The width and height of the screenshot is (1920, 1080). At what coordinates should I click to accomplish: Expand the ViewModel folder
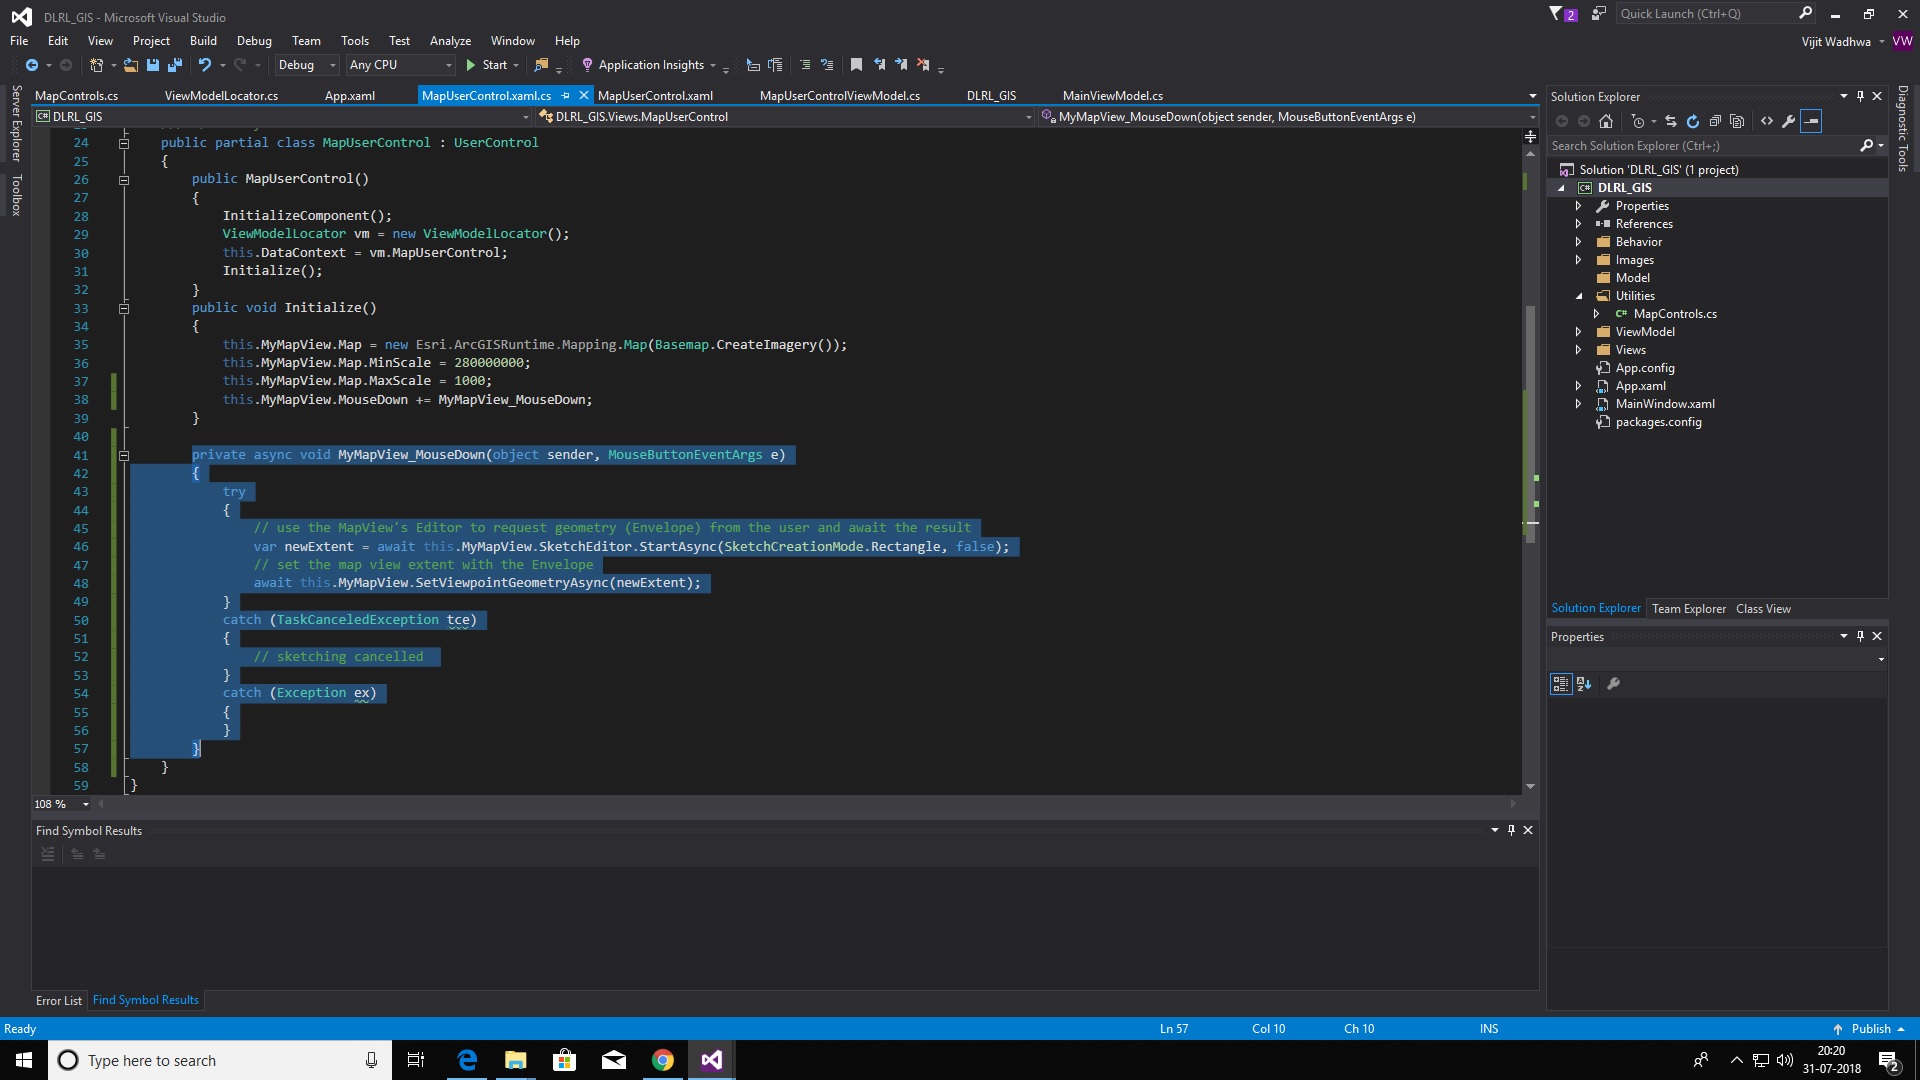tap(1578, 332)
